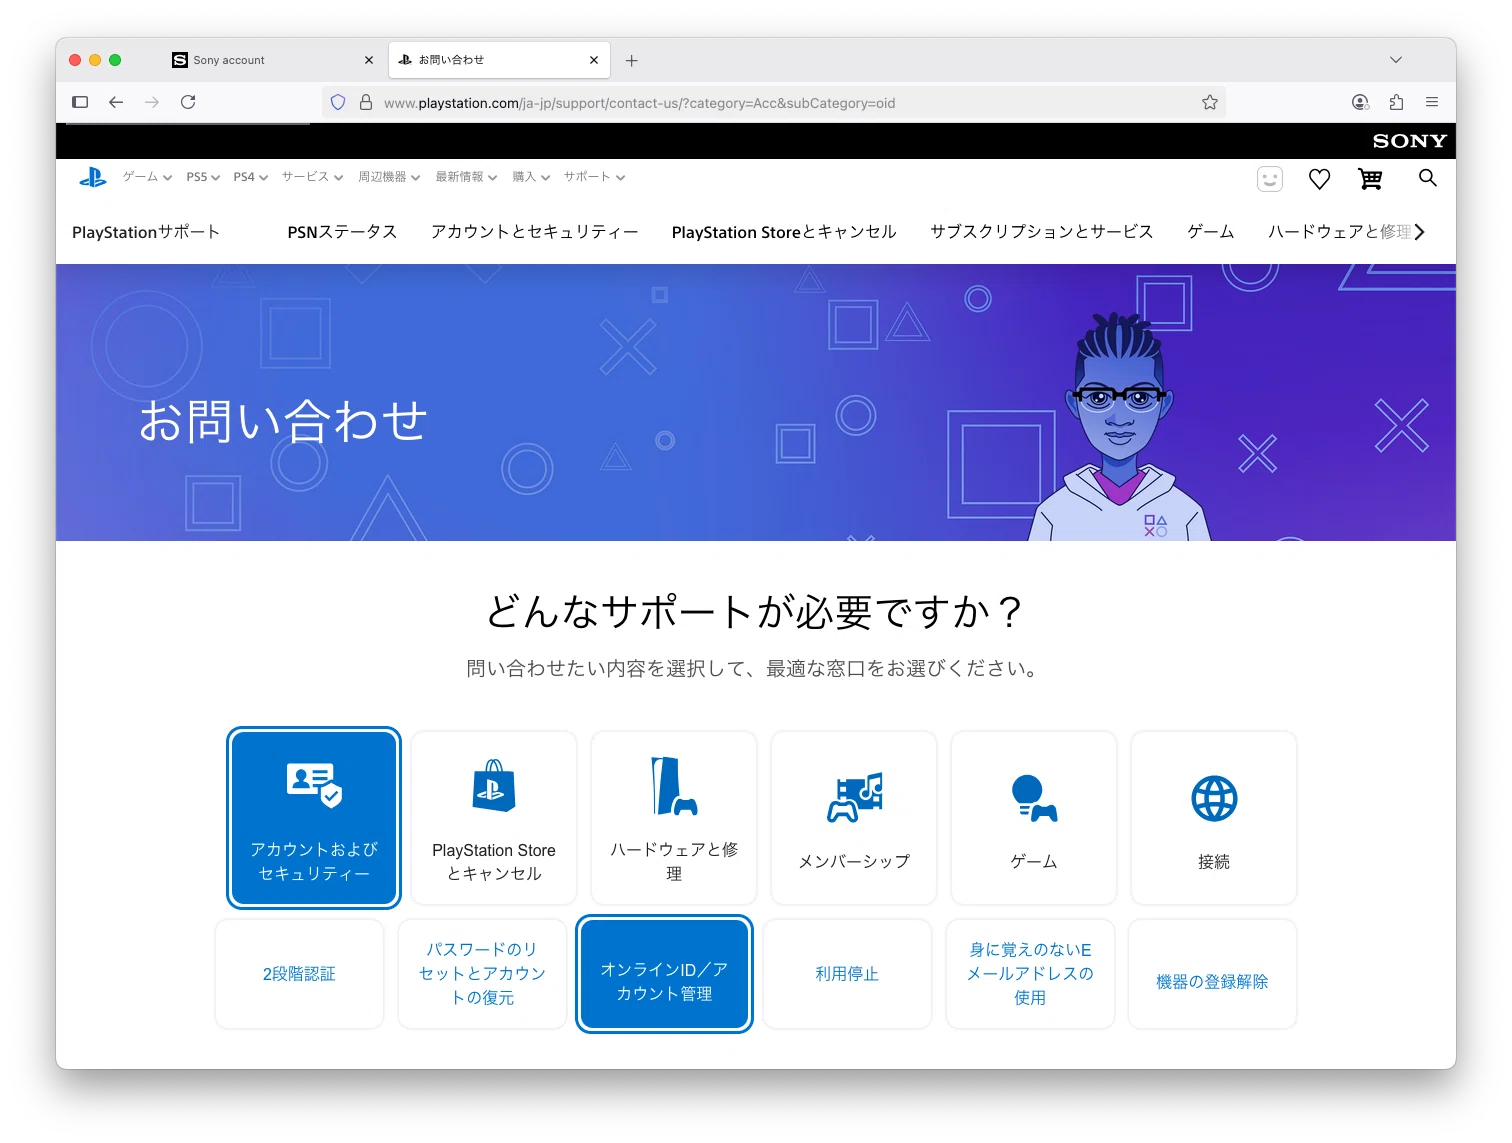This screenshot has width=1512, height=1143.
Task: Close the お問い合わせ tab
Action: point(594,60)
